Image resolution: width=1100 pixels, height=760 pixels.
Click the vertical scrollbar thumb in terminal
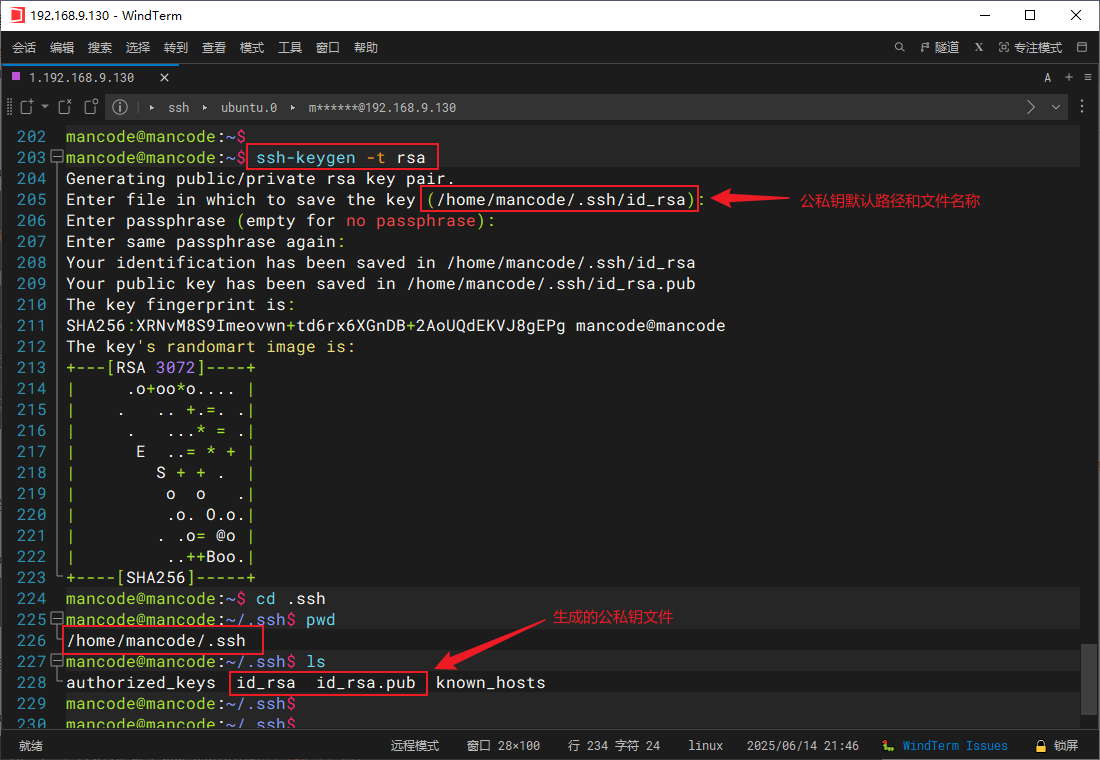pyautogui.click(x=1089, y=680)
